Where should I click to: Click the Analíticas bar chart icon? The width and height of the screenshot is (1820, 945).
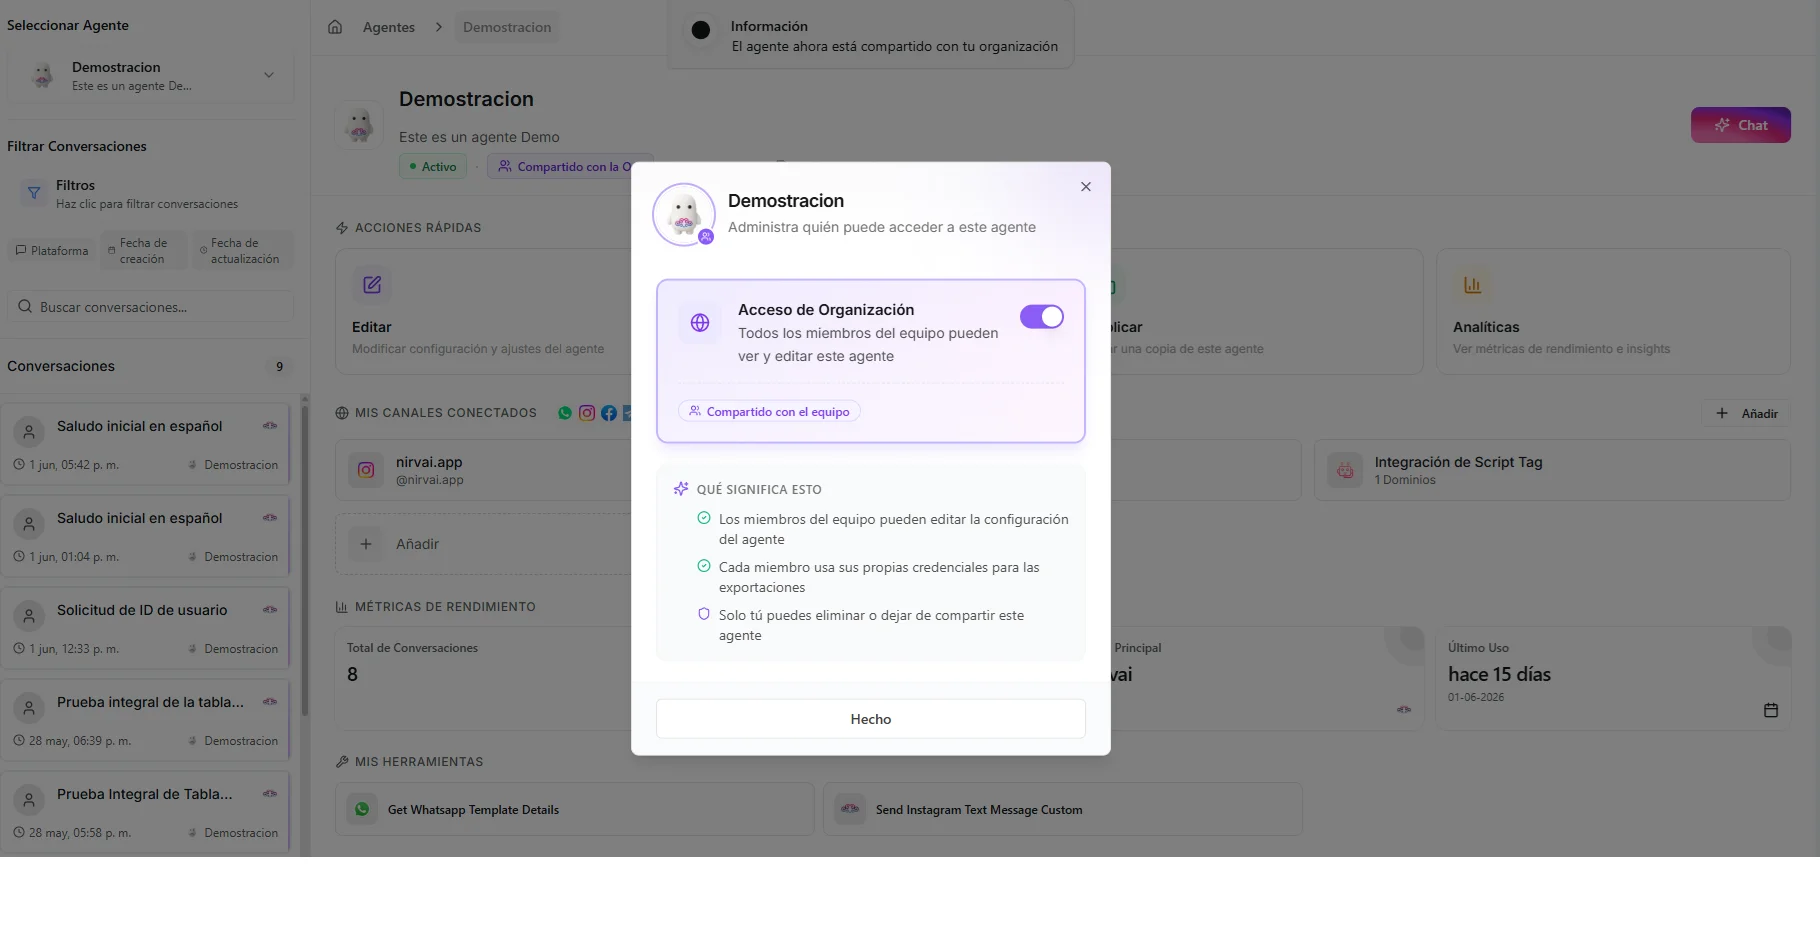(x=1472, y=285)
